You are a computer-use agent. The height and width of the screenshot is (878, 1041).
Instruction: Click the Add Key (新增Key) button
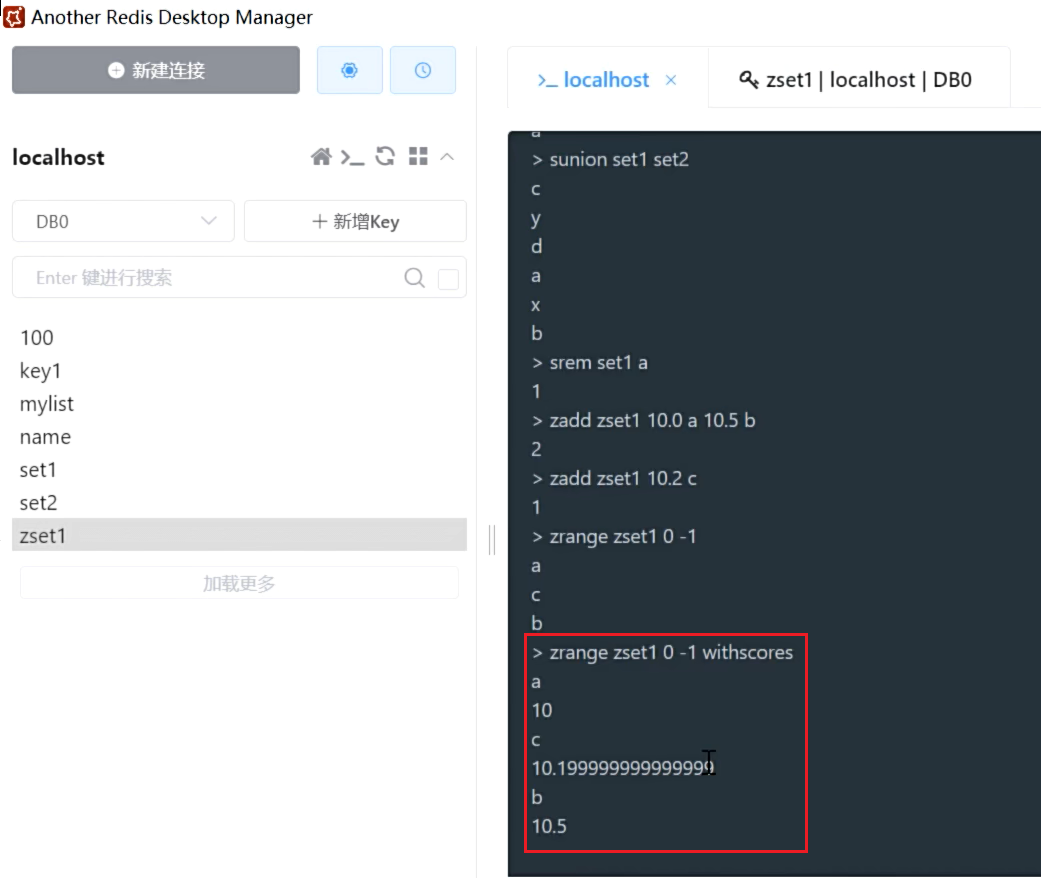click(x=355, y=221)
